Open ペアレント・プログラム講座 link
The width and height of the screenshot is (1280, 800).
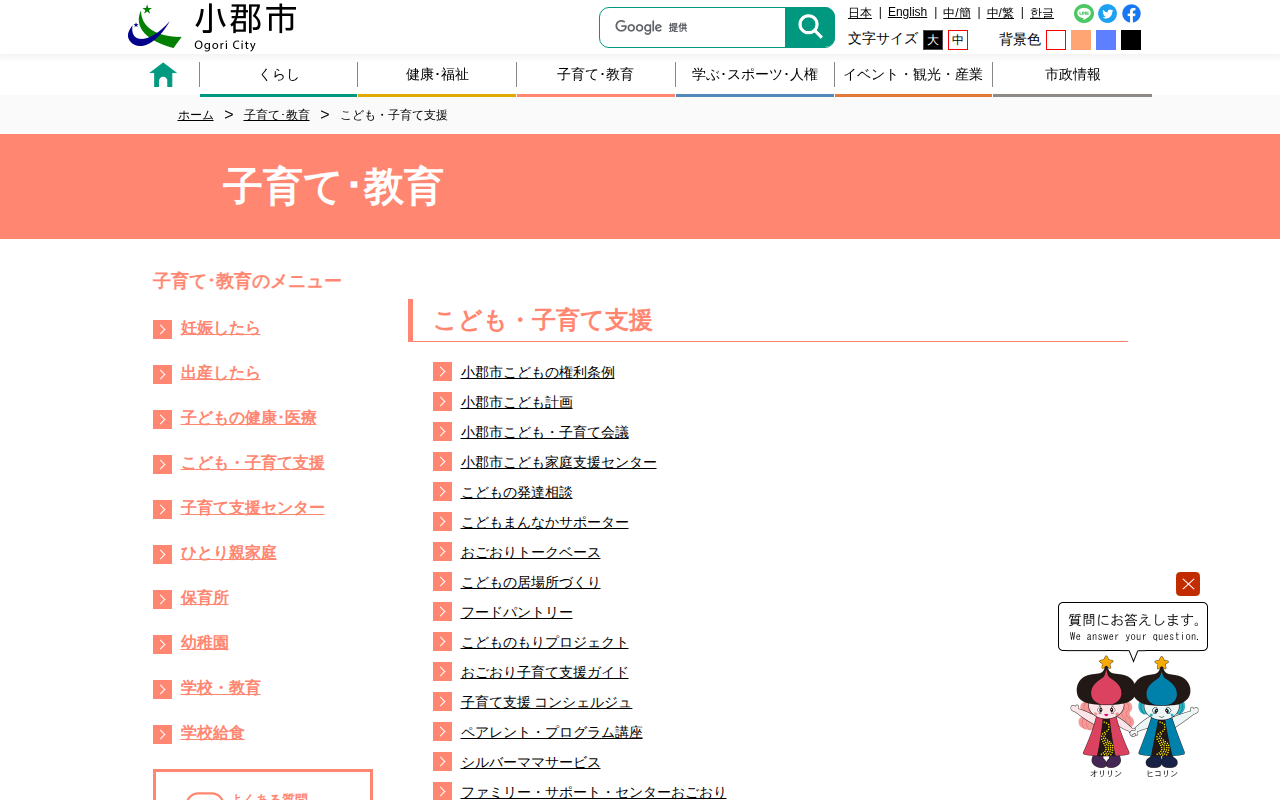552,732
